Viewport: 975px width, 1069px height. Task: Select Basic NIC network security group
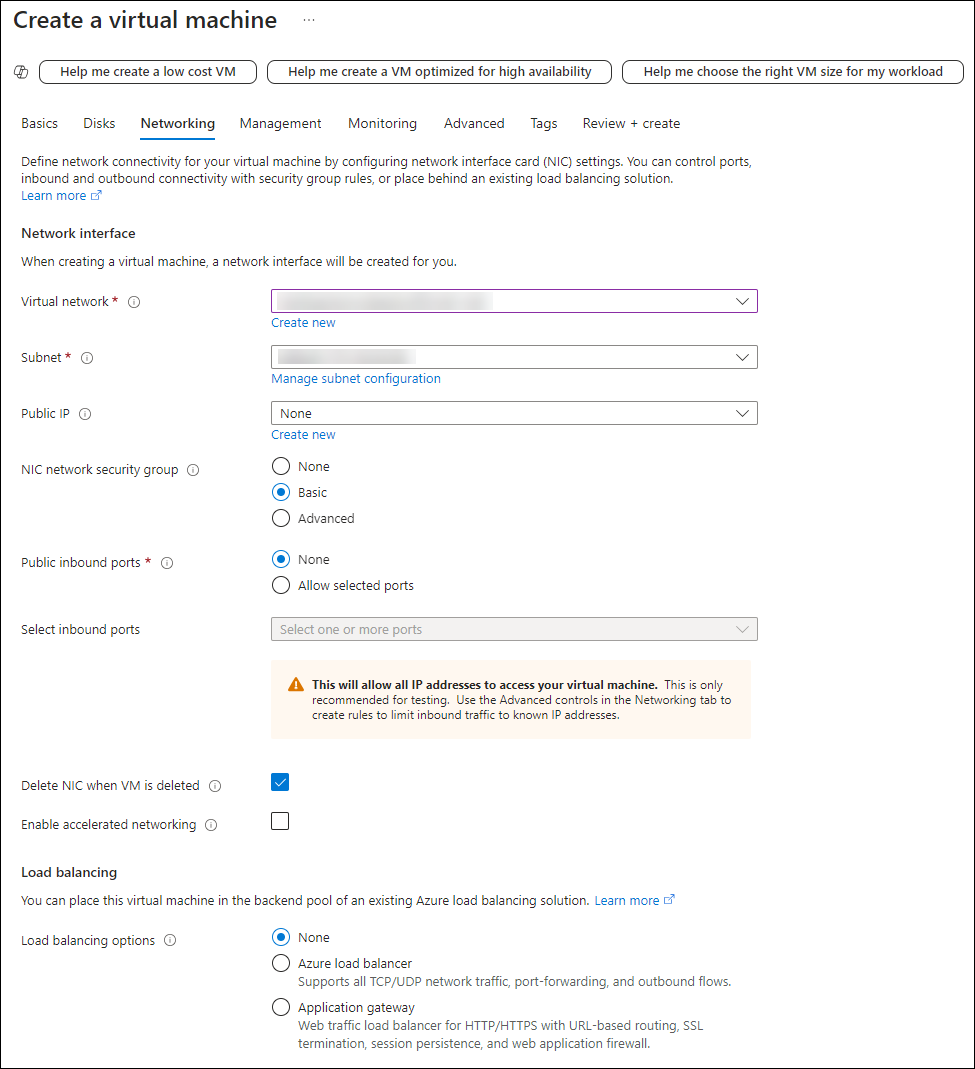click(281, 492)
